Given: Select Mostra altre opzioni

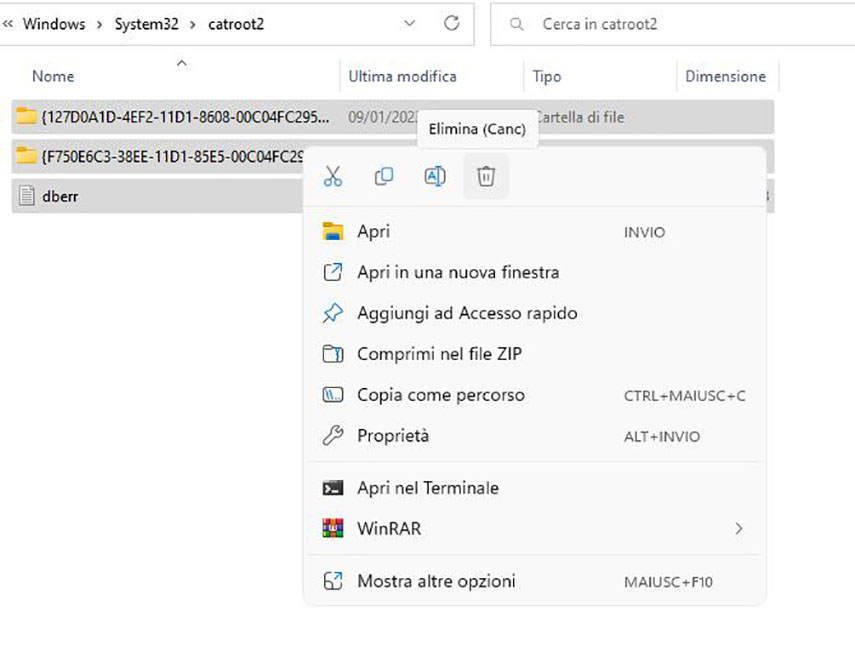Looking at the screenshot, I should (436, 581).
